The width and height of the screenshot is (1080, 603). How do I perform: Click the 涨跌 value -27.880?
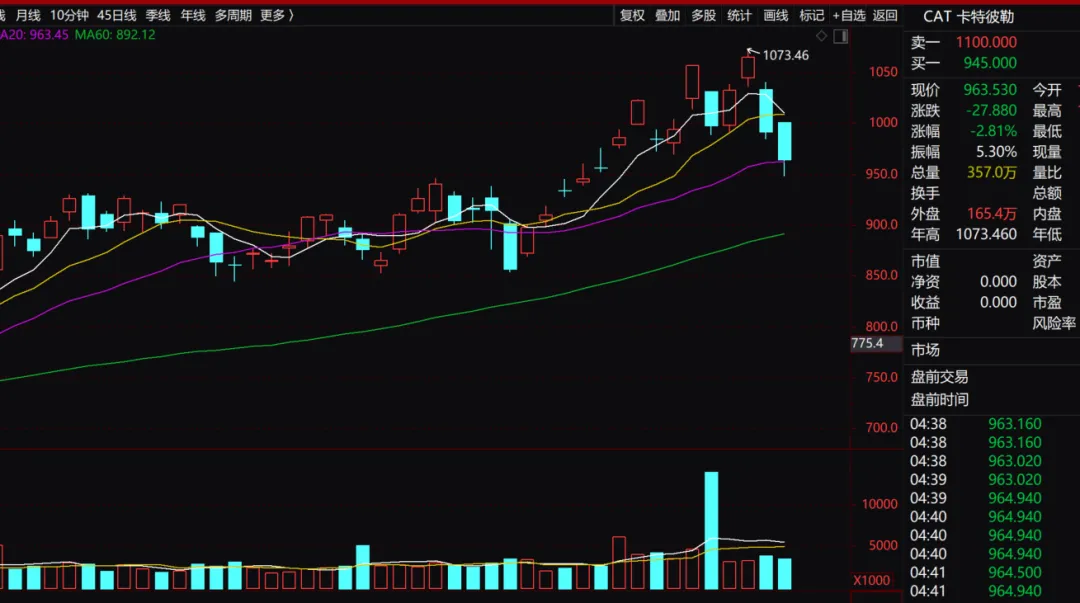coord(991,110)
